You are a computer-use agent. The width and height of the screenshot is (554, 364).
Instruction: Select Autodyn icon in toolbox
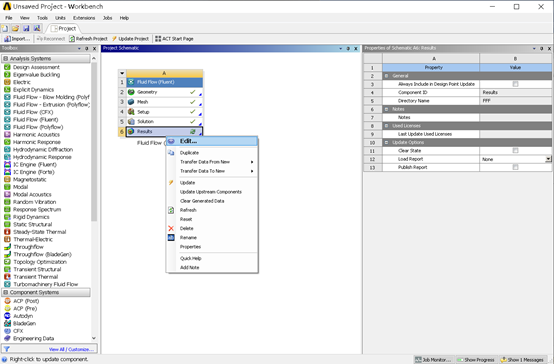click(7, 316)
